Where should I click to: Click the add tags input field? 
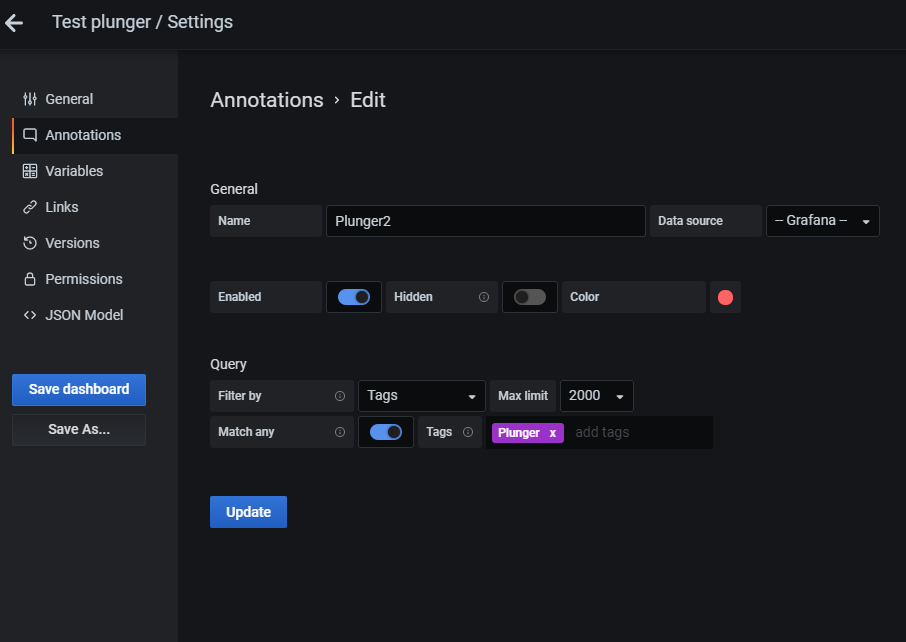tap(641, 432)
